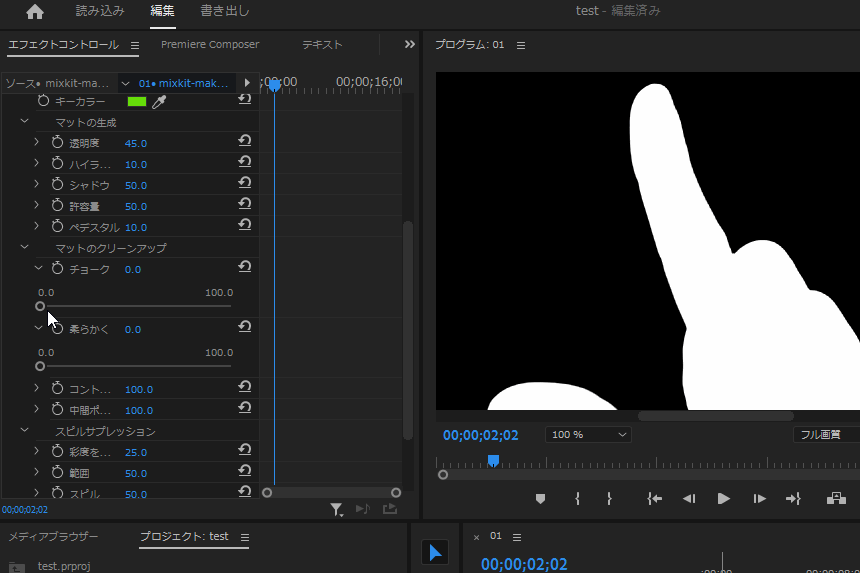Step back one frame

[x=689, y=498]
